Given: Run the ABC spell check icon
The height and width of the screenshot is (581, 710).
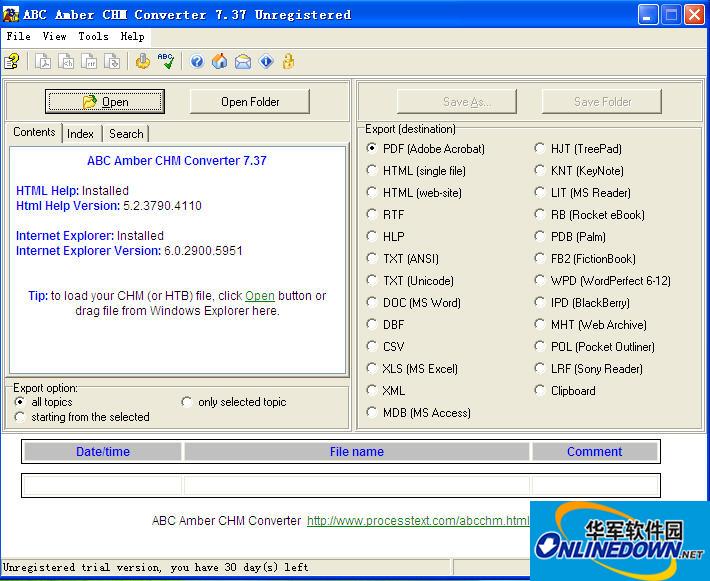Looking at the screenshot, I should click(166, 61).
